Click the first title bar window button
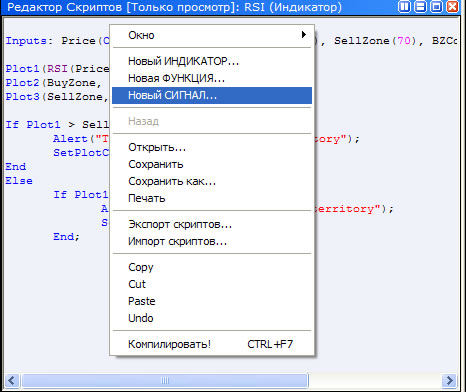The height and width of the screenshot is (392, 466). (x=404, y=7)
